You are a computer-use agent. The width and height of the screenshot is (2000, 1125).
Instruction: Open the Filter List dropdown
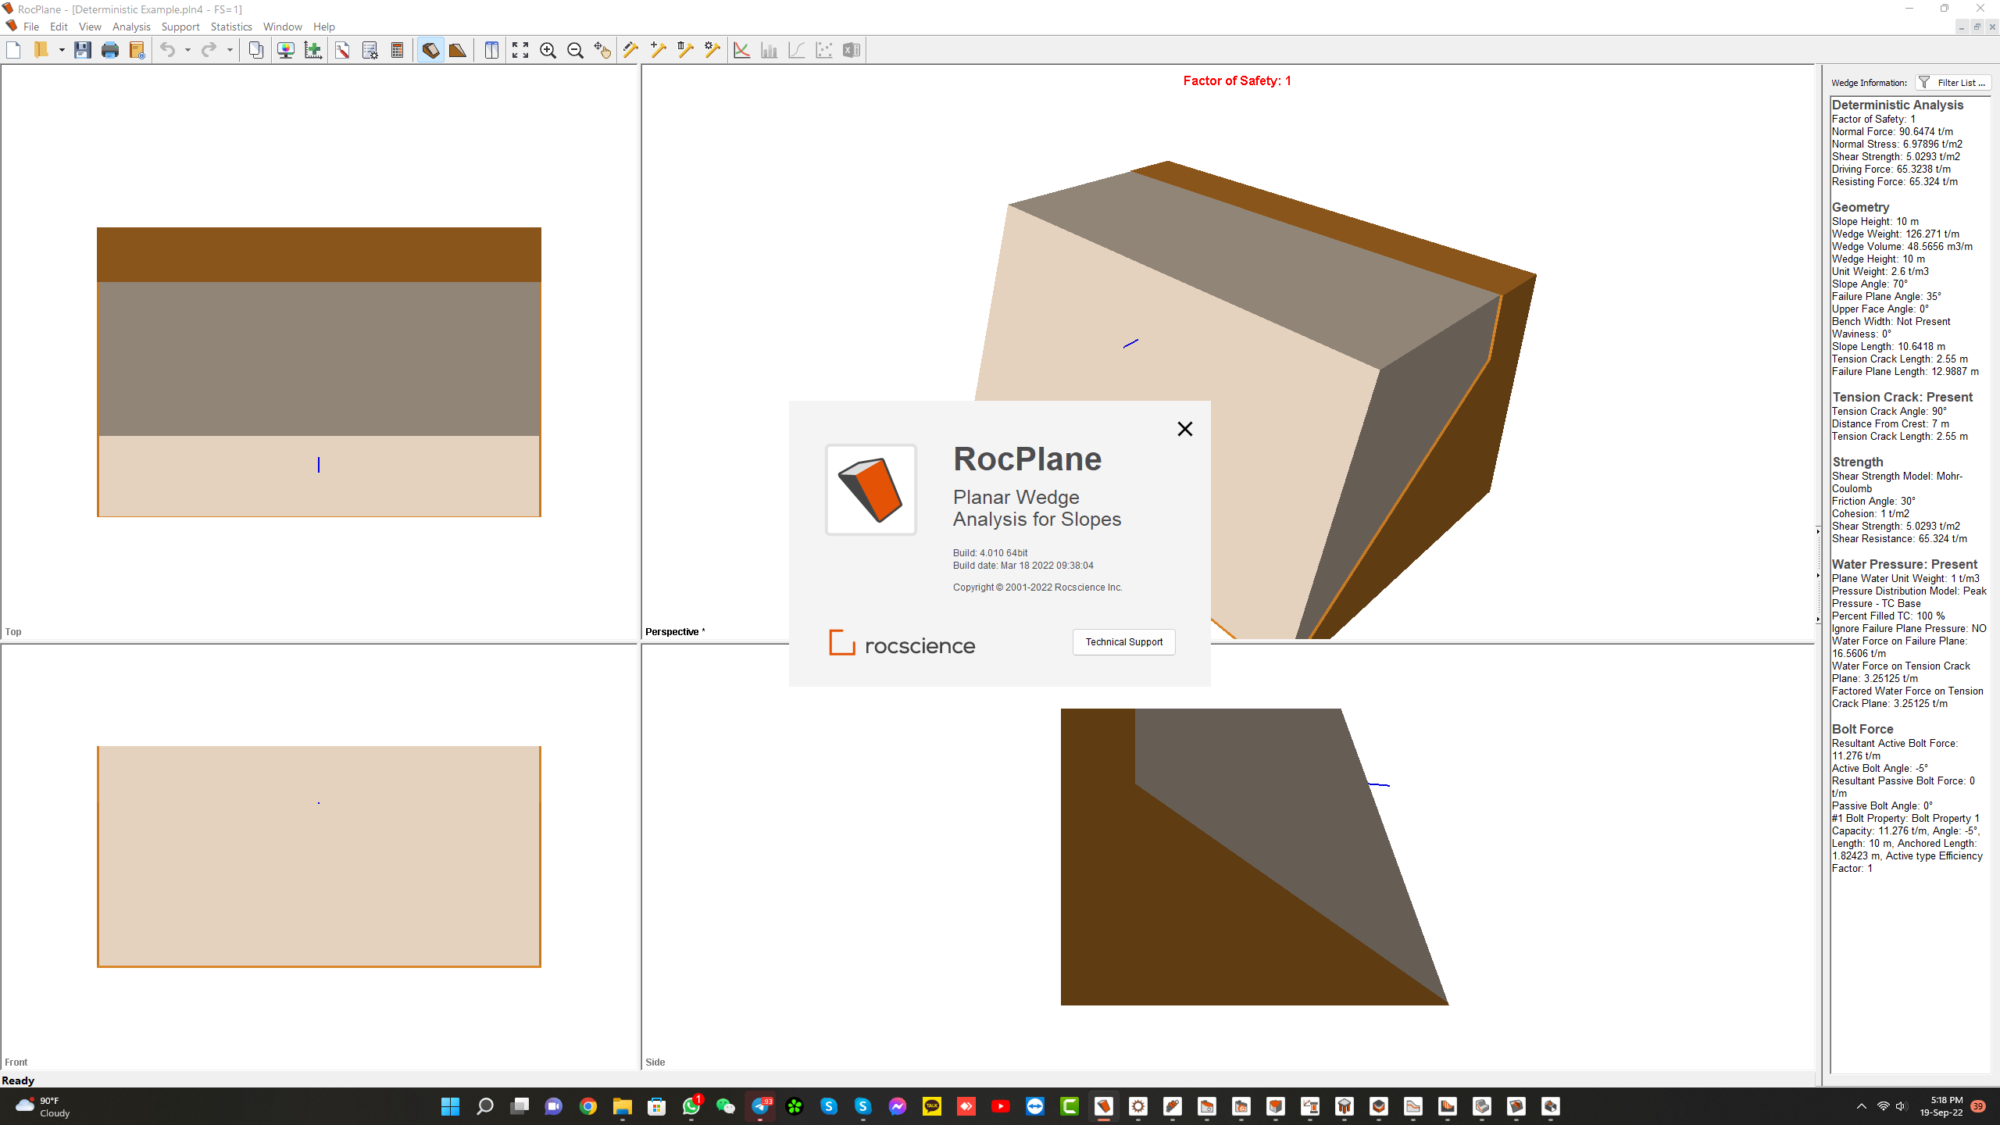(x=1951, y=83)
